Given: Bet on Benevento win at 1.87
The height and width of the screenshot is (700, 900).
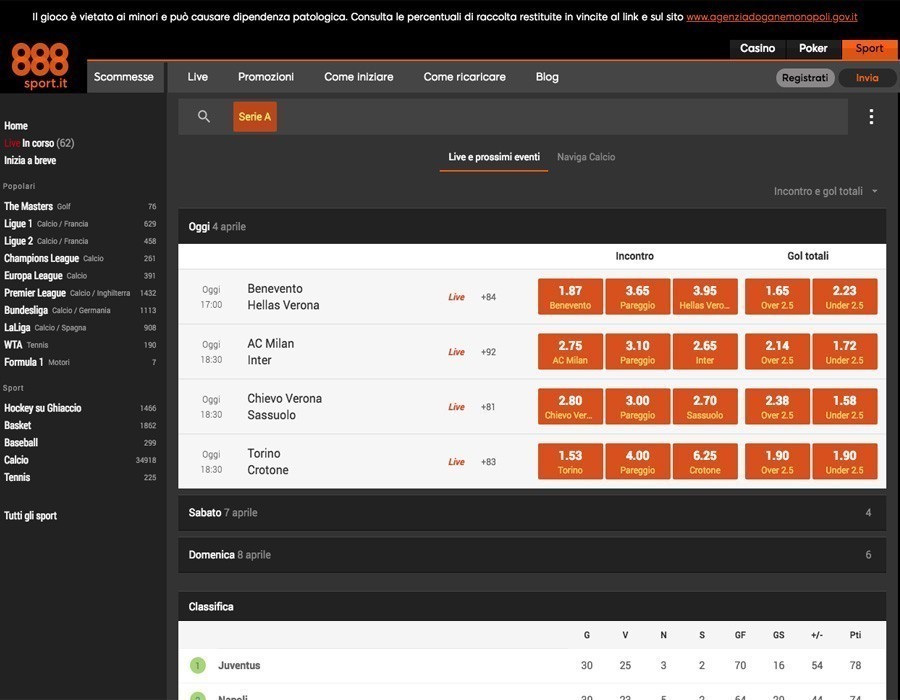Looking at the screenshot, I should (x=570, y=297).
